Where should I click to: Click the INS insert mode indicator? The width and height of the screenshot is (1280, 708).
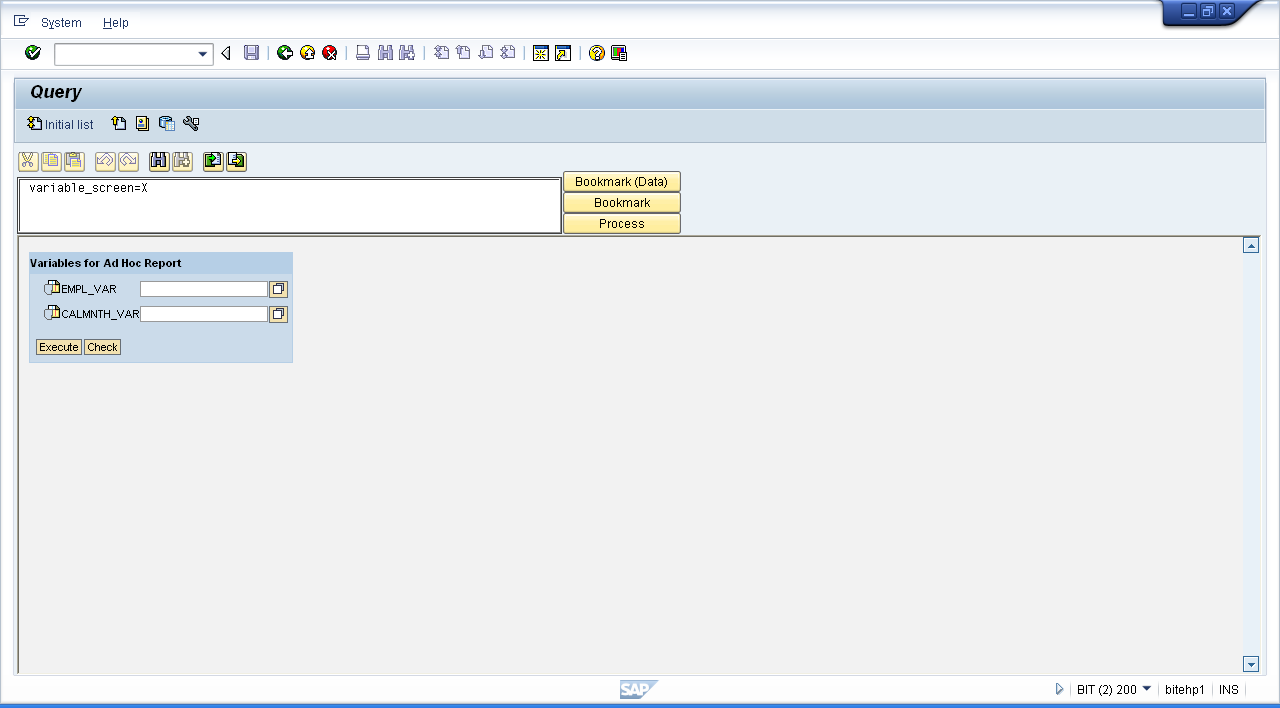click(x=1228, y=690)
